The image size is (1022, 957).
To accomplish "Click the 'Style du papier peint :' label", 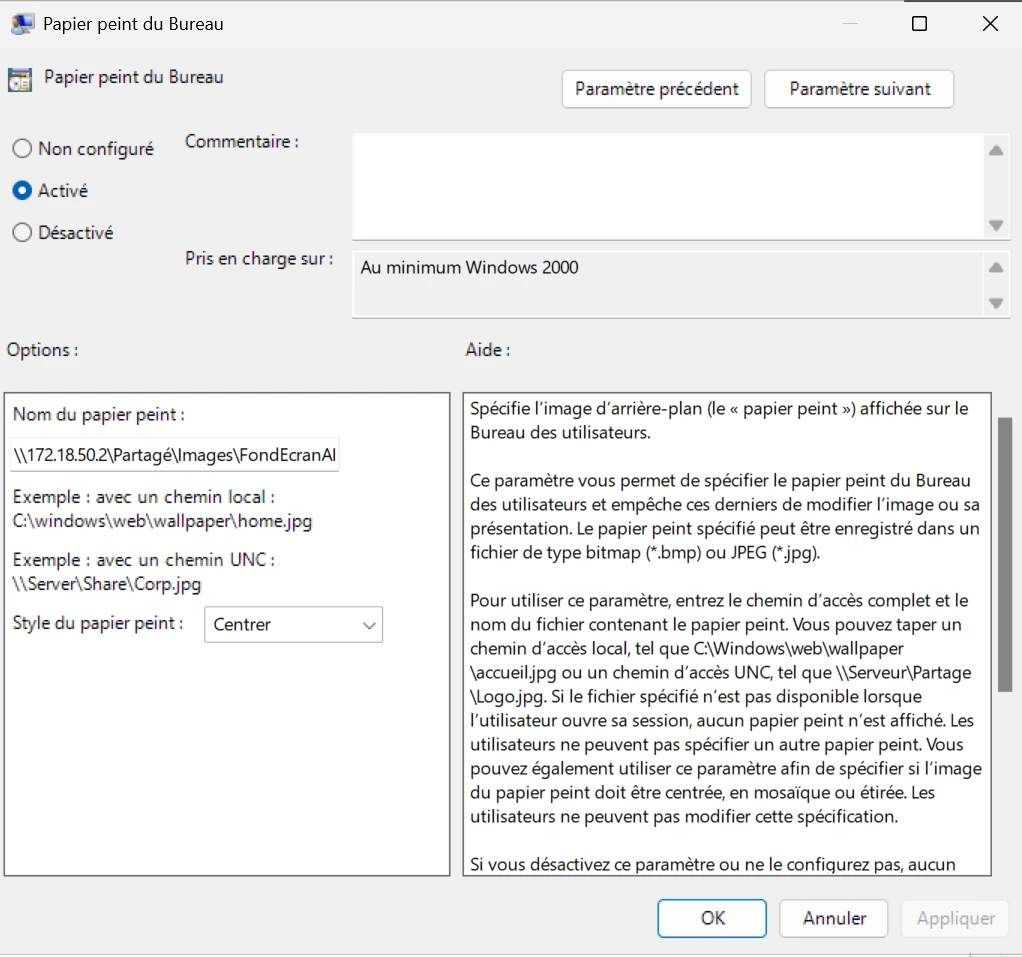I will (x=98, y=623).
